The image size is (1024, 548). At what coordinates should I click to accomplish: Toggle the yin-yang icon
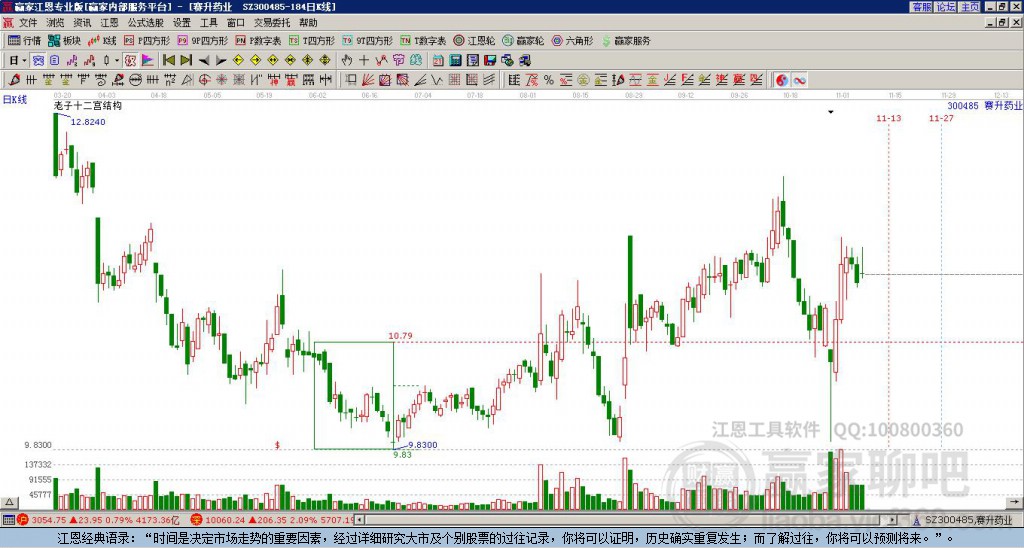(x=782, y=80)
